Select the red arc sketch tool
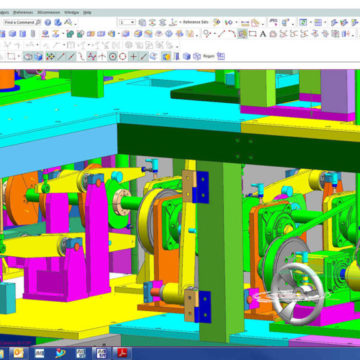The height and width of the screenshot is (360, 360). click(232, 34)
